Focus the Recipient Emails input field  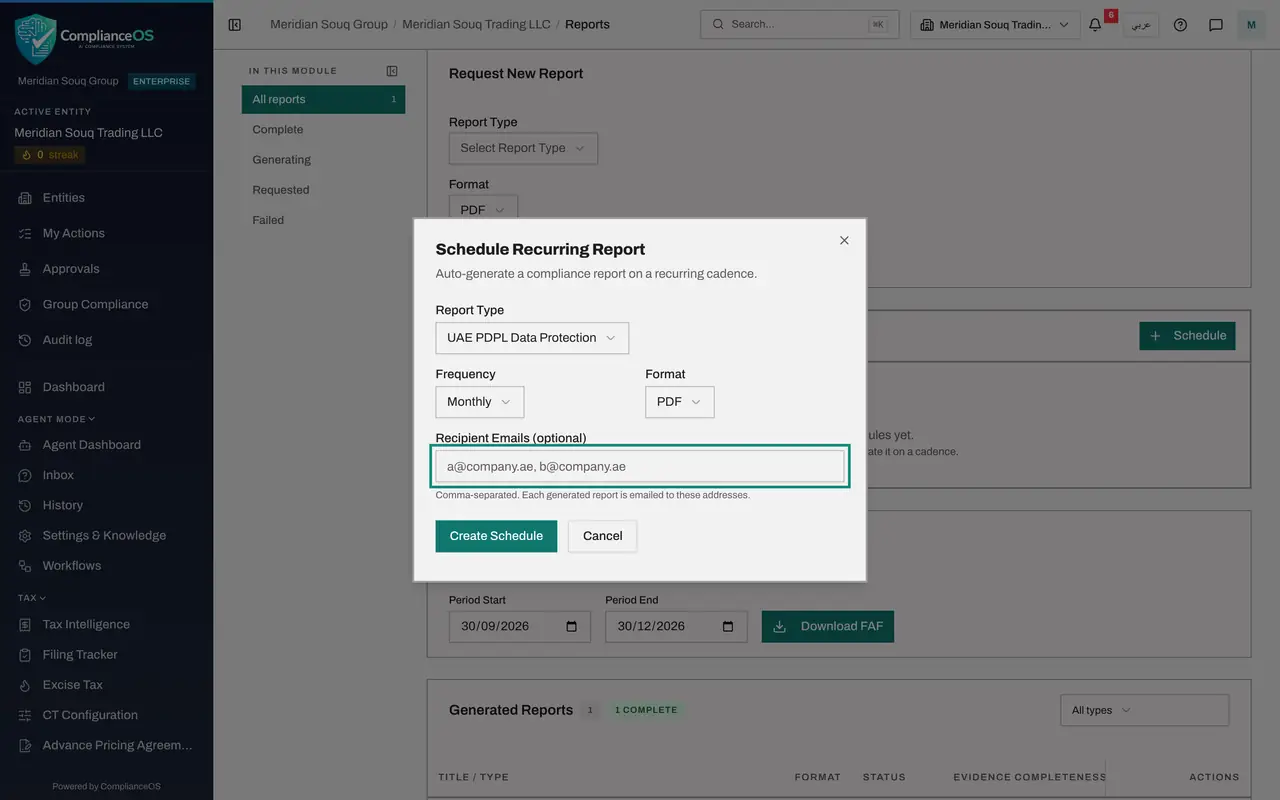coord(640,466)
